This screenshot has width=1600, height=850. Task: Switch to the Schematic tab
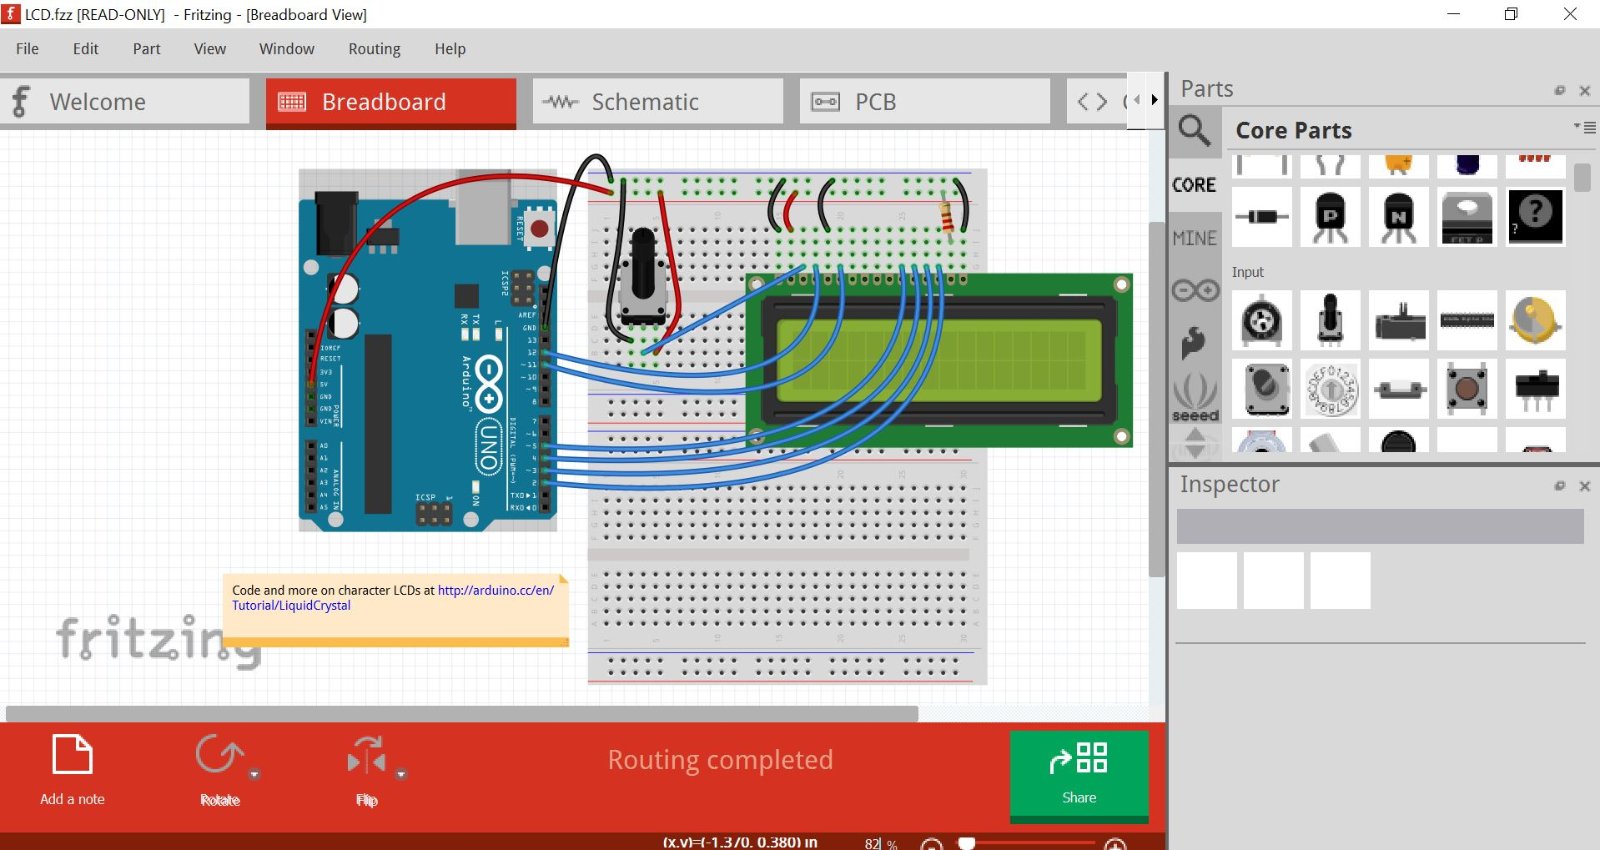tap(657, 102)
